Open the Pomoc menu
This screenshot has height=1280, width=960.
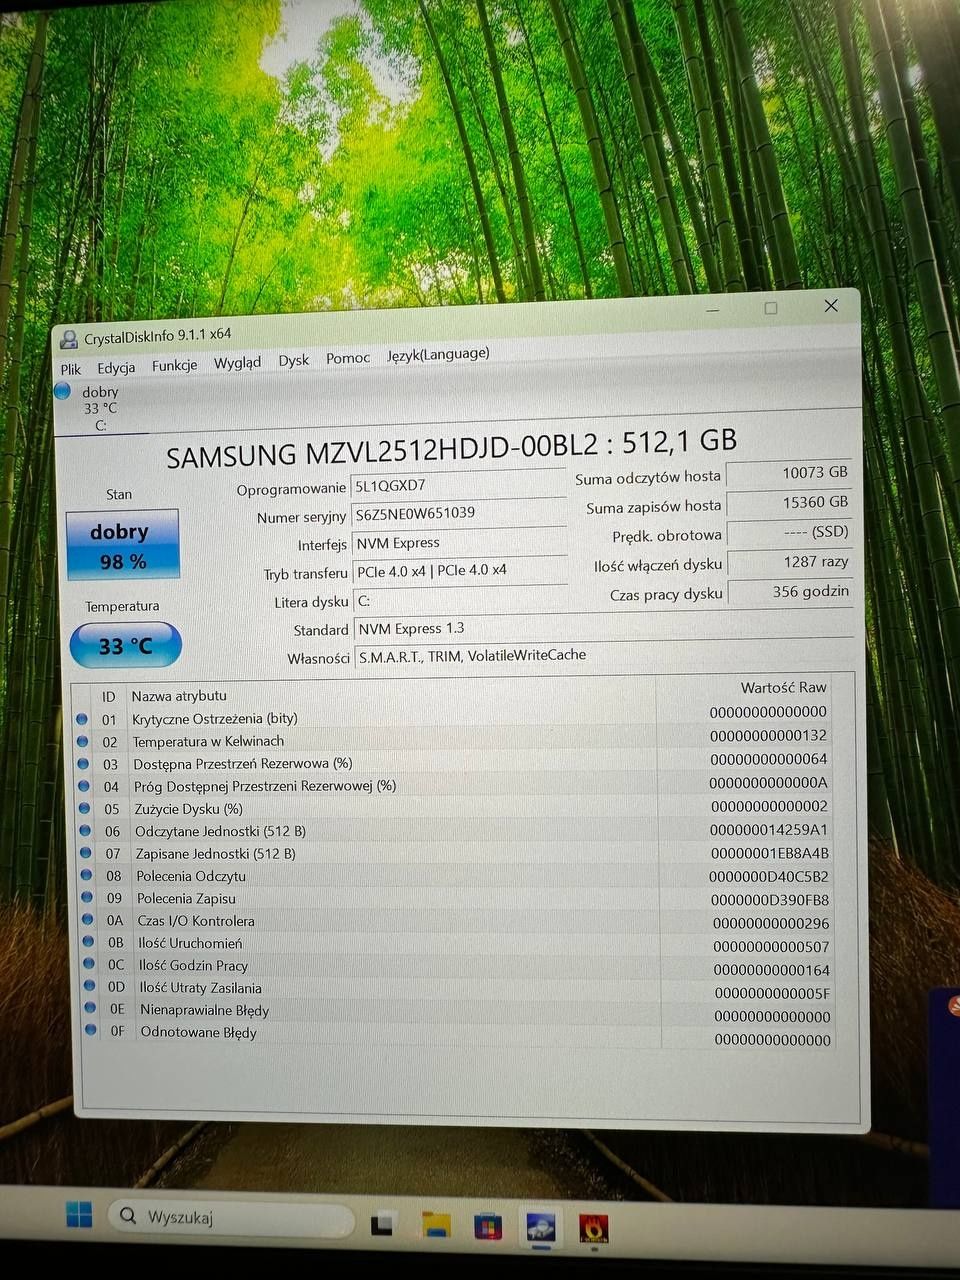point(347,358)
